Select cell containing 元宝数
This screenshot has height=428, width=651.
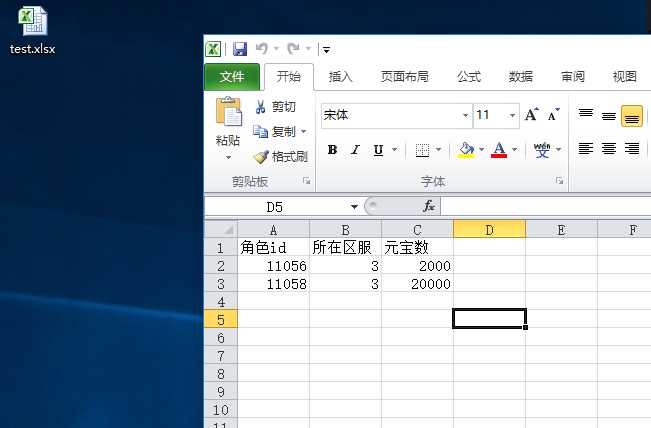[x=417, y=247]
